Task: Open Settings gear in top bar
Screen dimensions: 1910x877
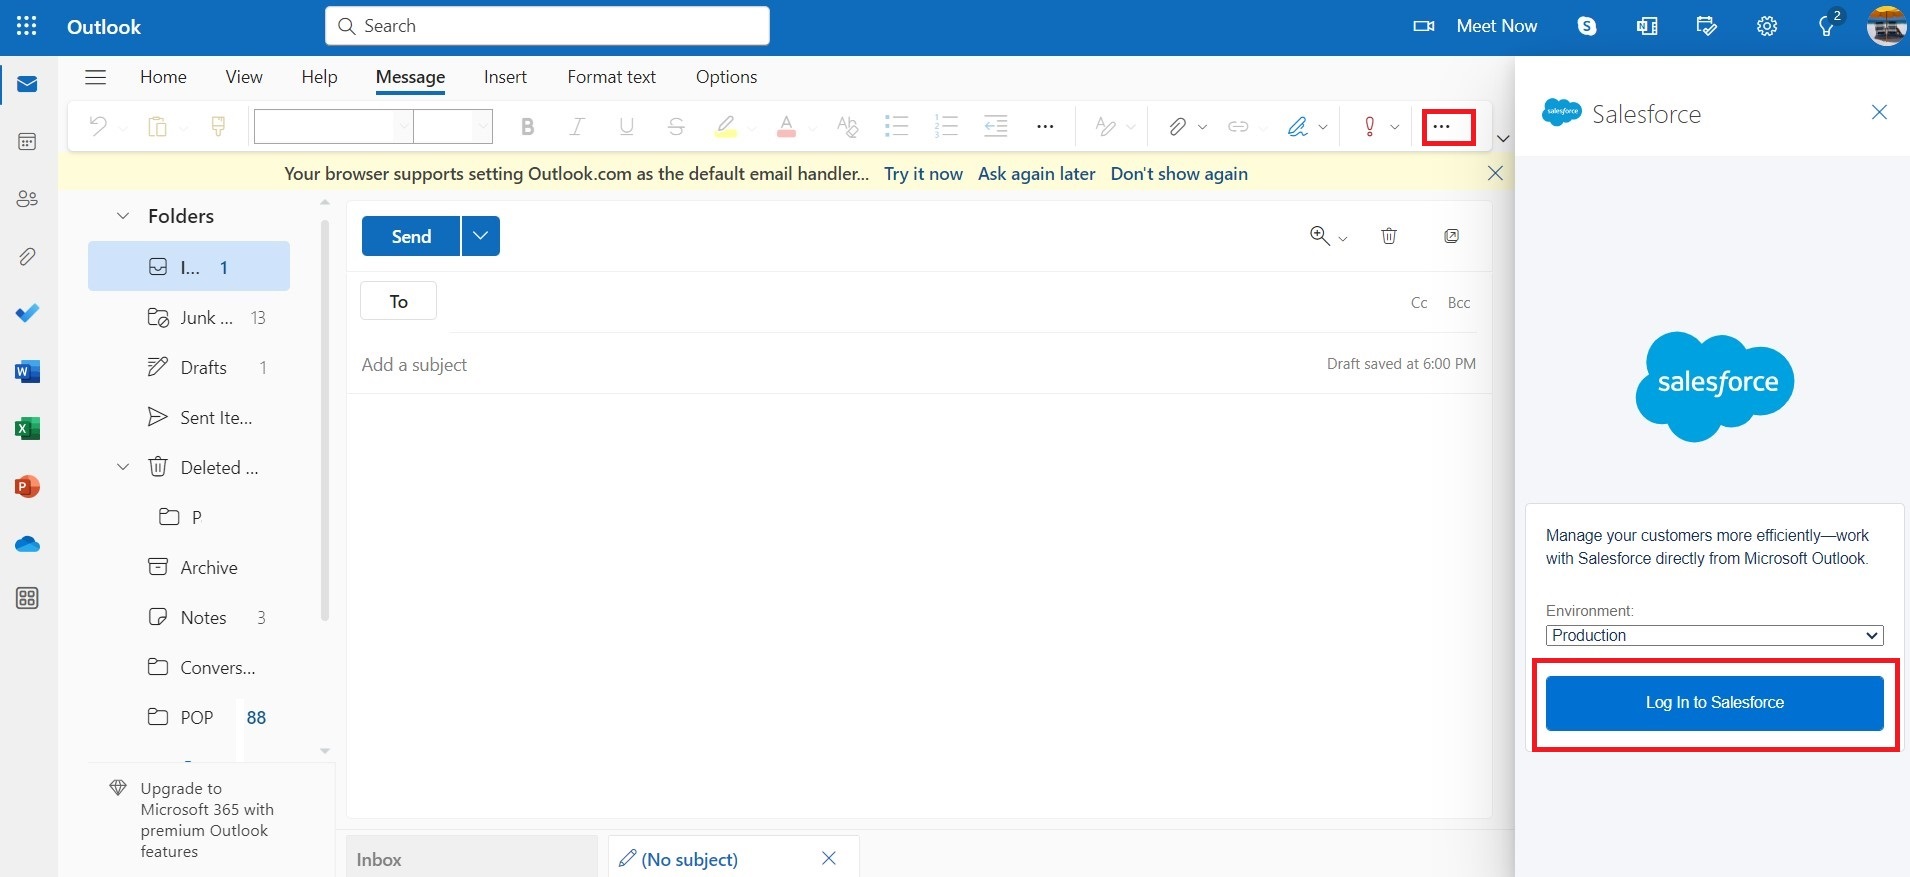Action: tap(1767, 26)
